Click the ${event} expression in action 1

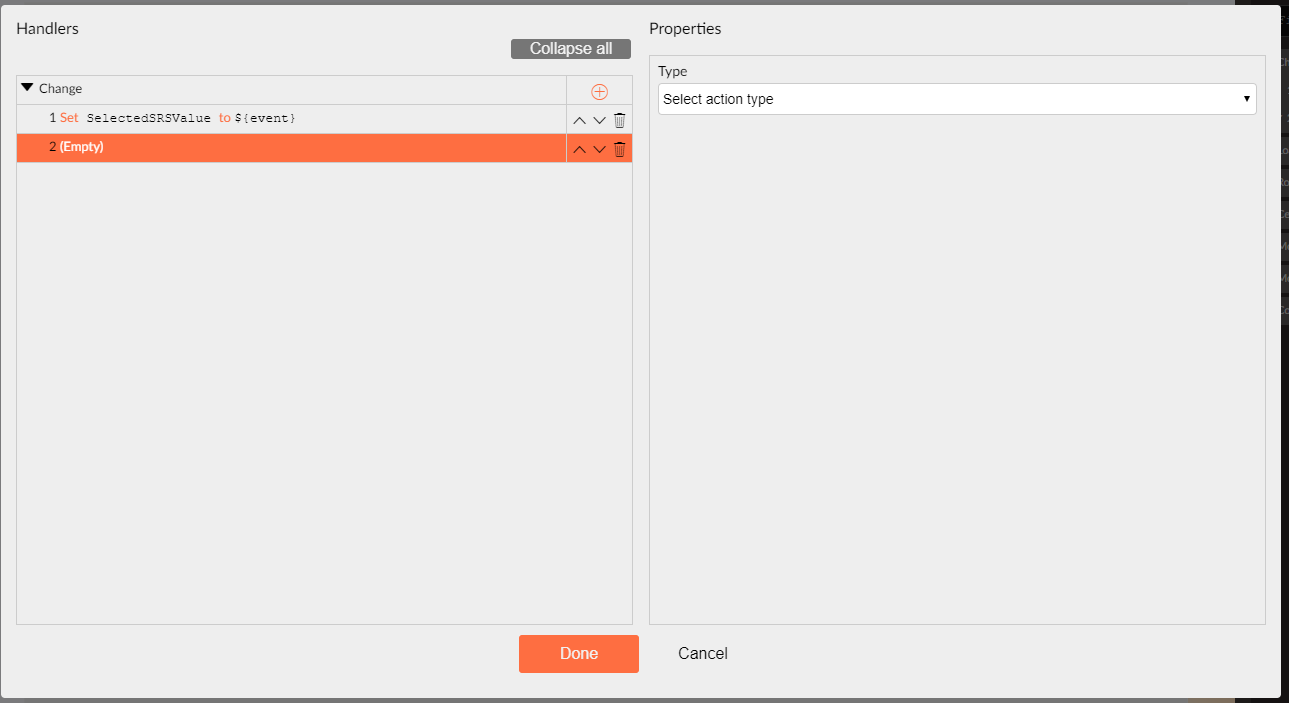pyautogui.click(x=266, y=118)
